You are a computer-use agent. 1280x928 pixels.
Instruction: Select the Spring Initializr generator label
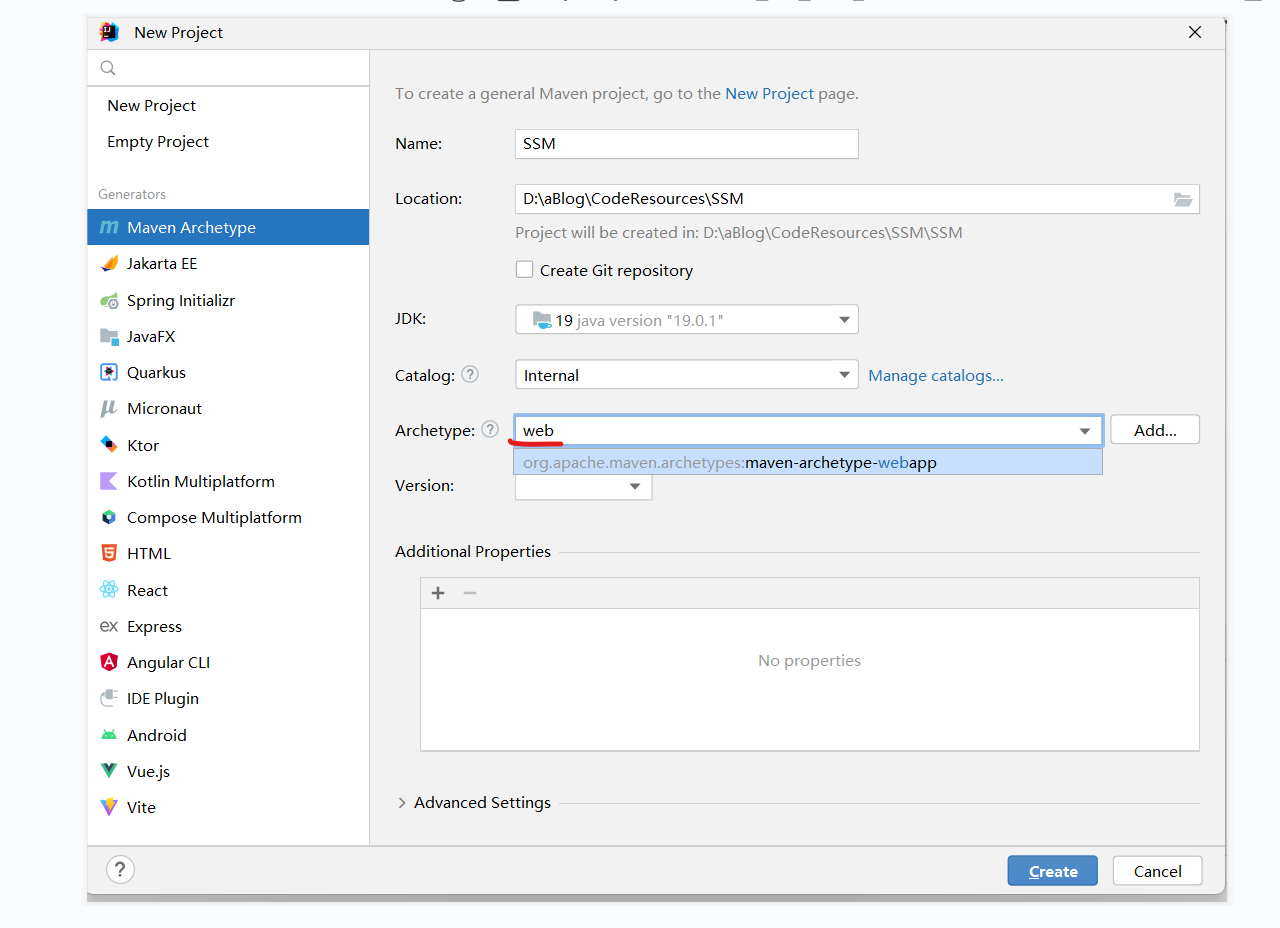point(181,300)
